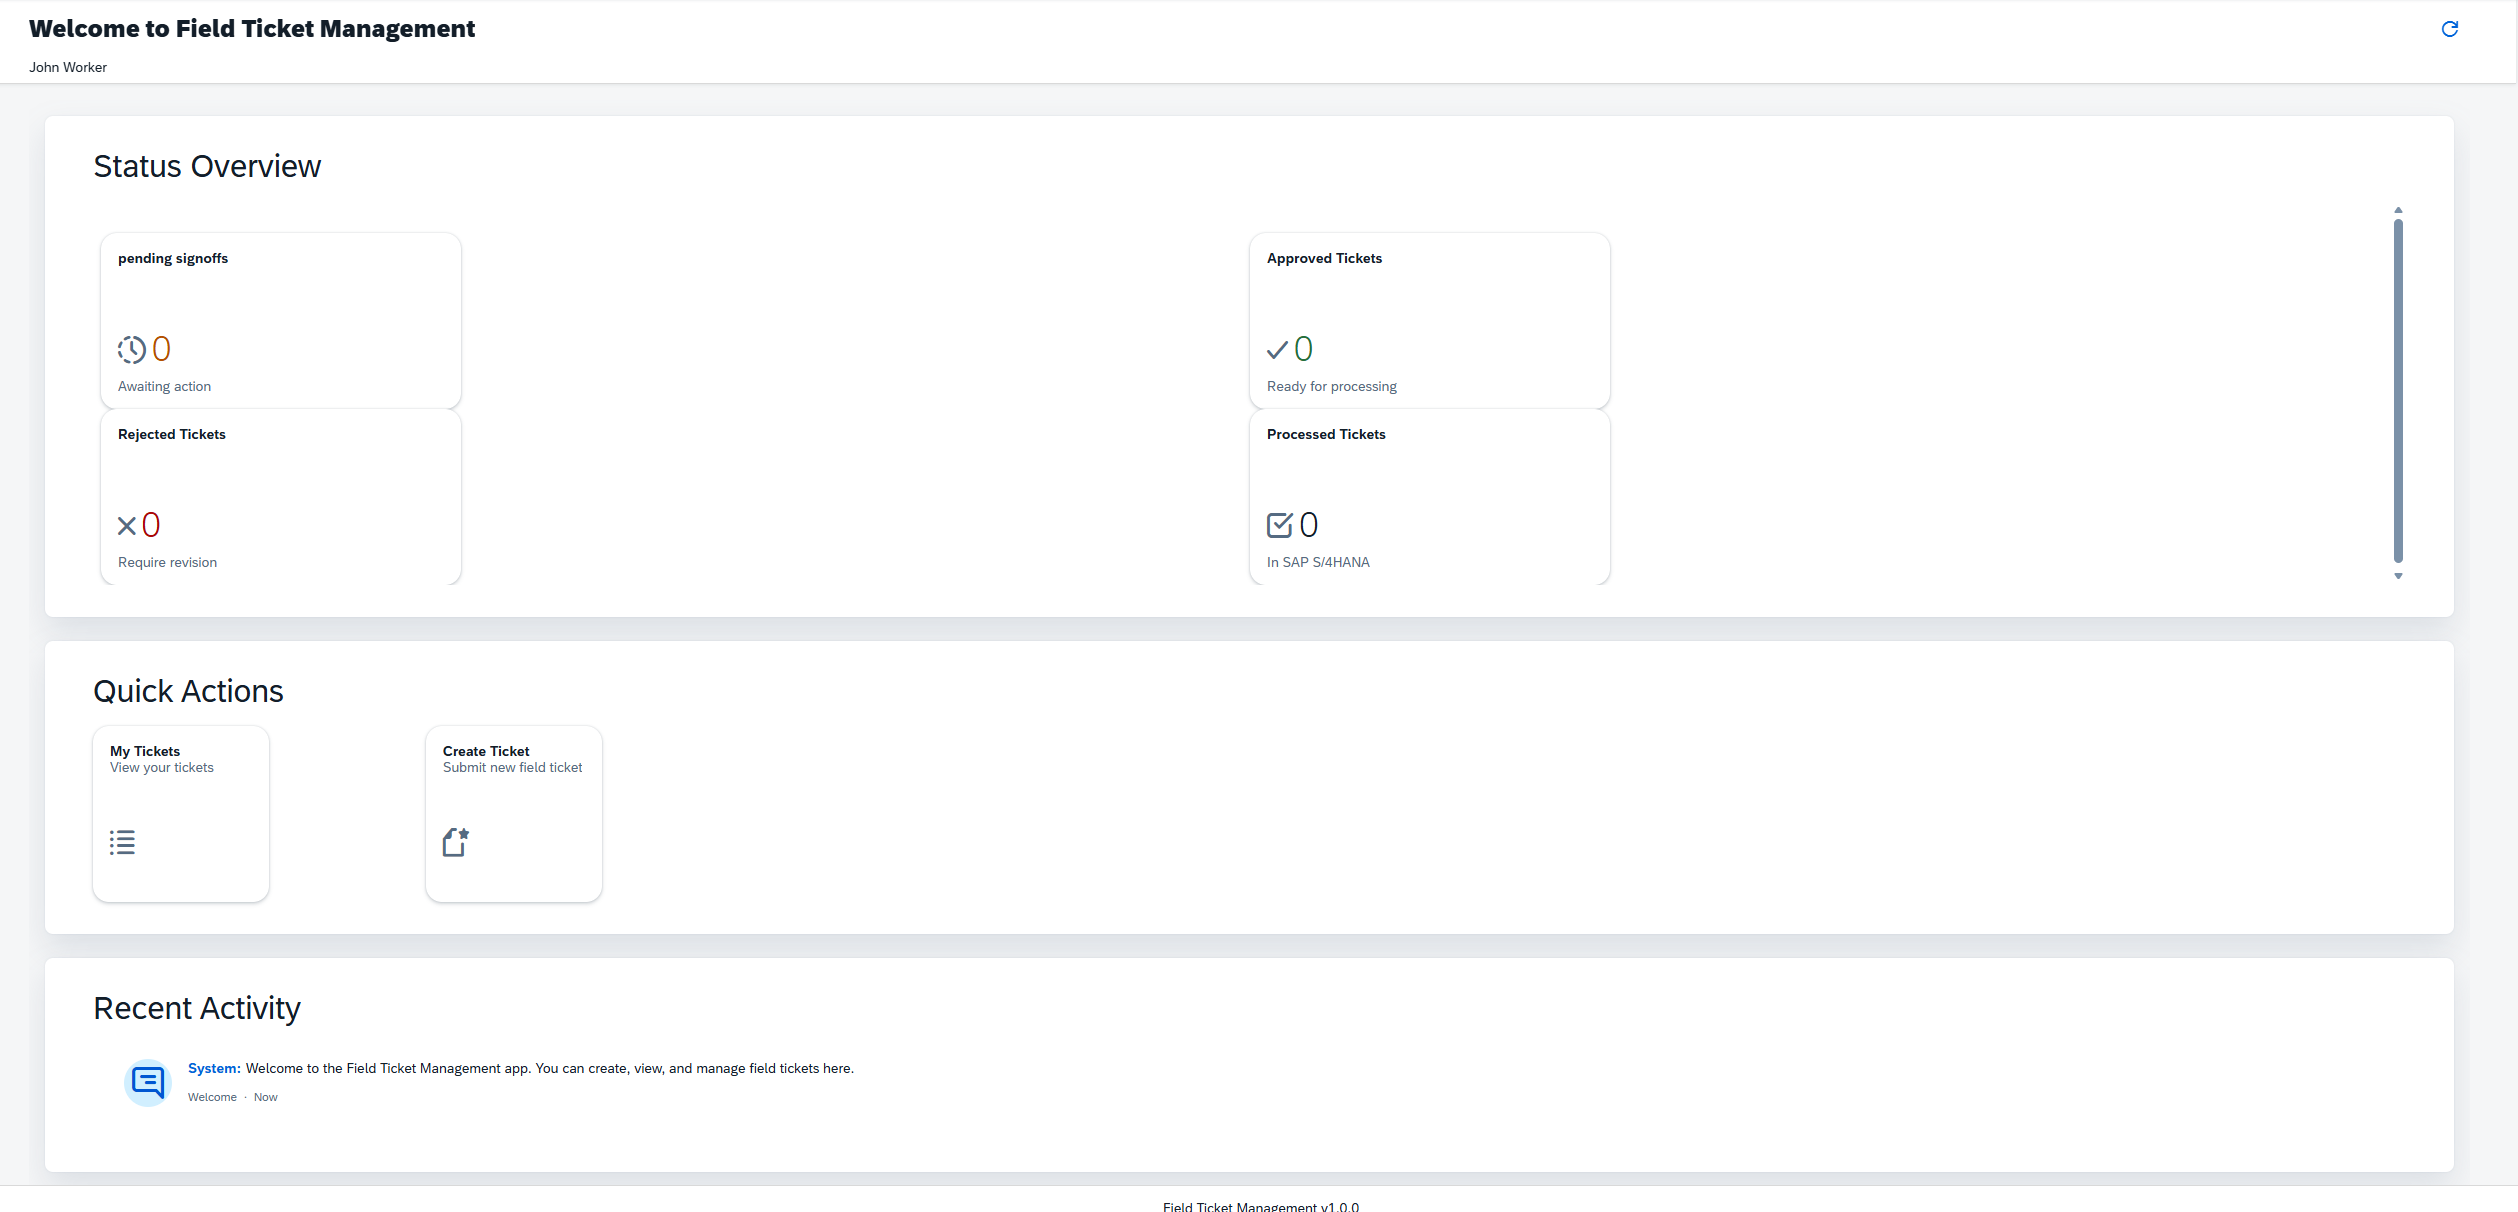The height and width of the screenshot is (1212, 2518).
Task: Click the clock icon on pending signoffs
Action: coord(131,349)
